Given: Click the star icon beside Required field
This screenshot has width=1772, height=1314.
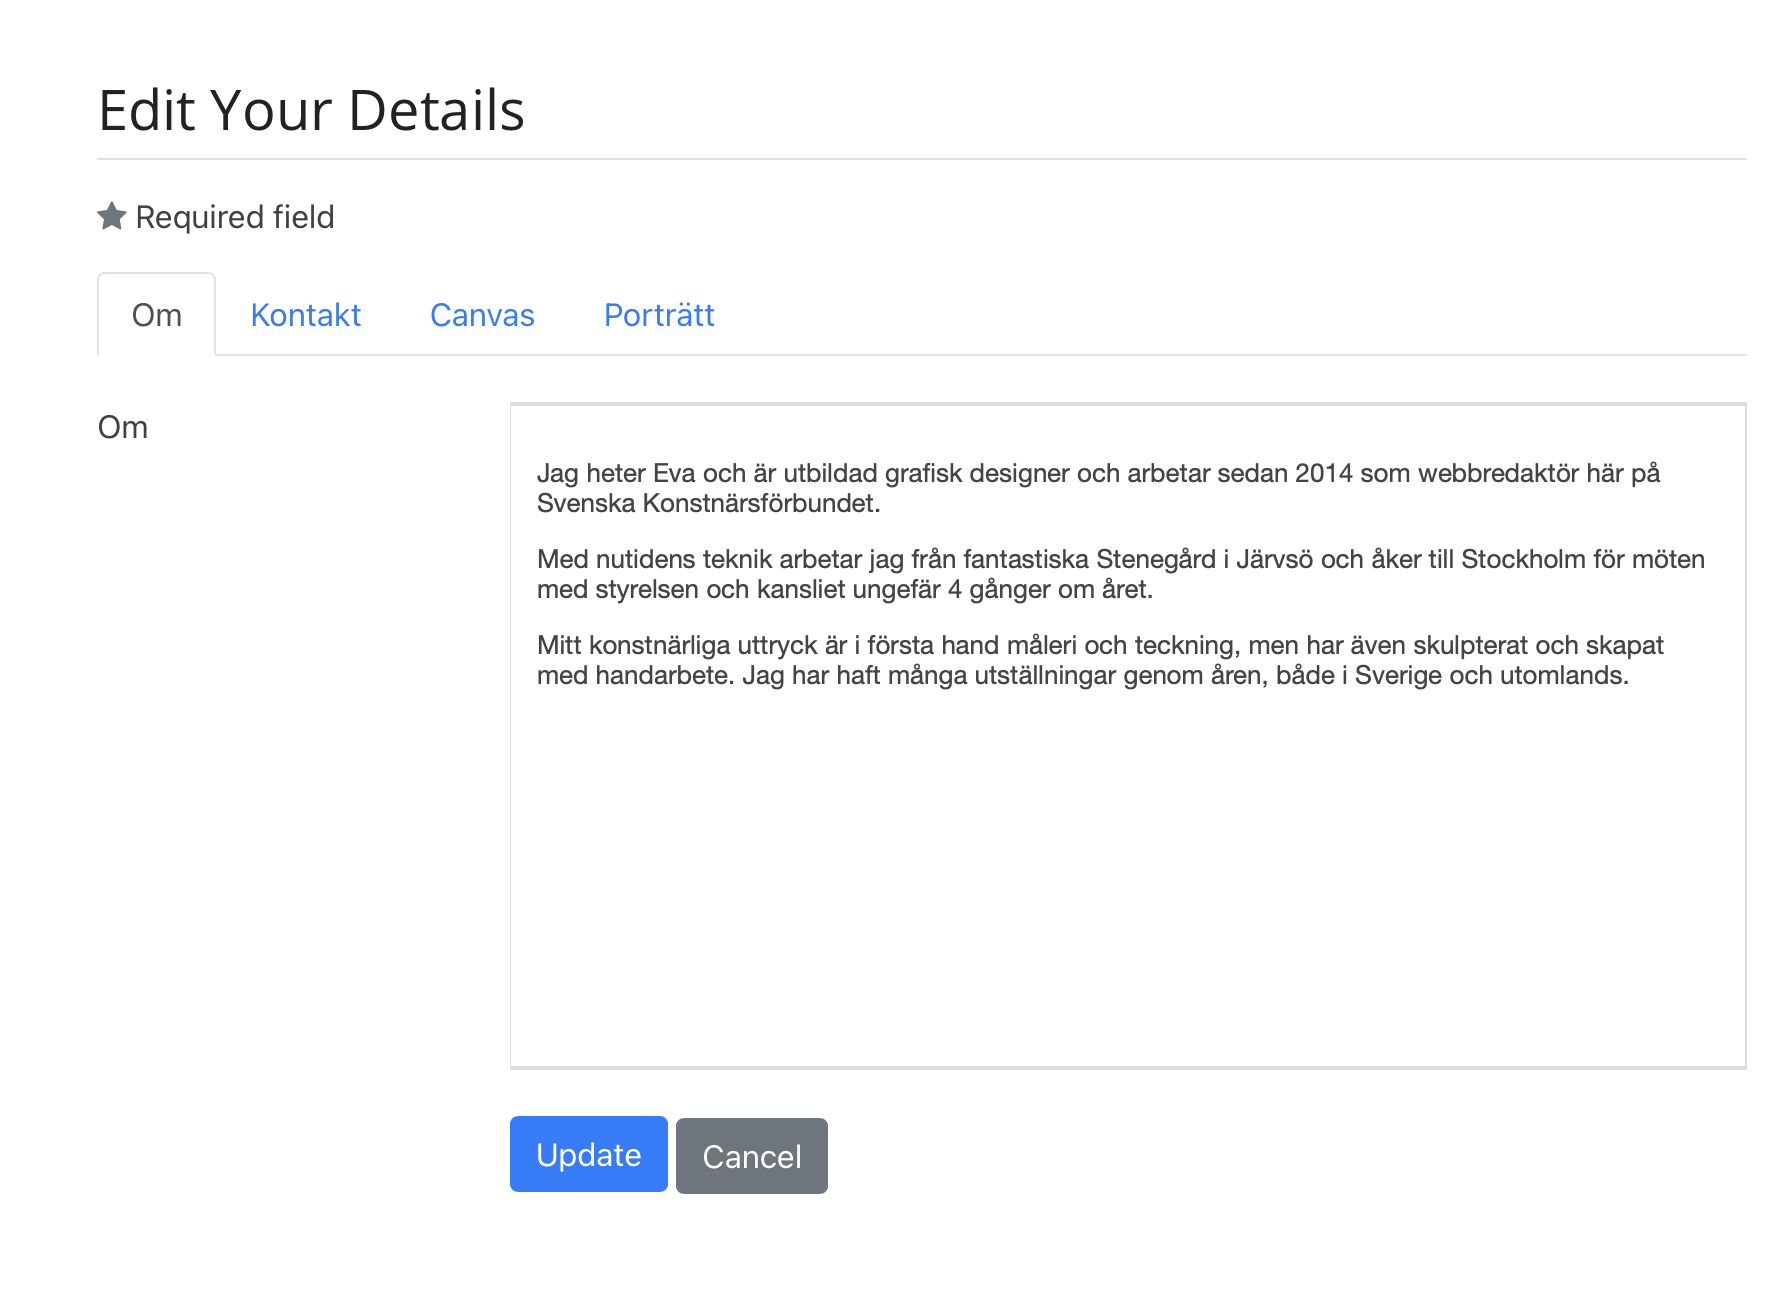Looking at the screenshot, I should 112,216.
